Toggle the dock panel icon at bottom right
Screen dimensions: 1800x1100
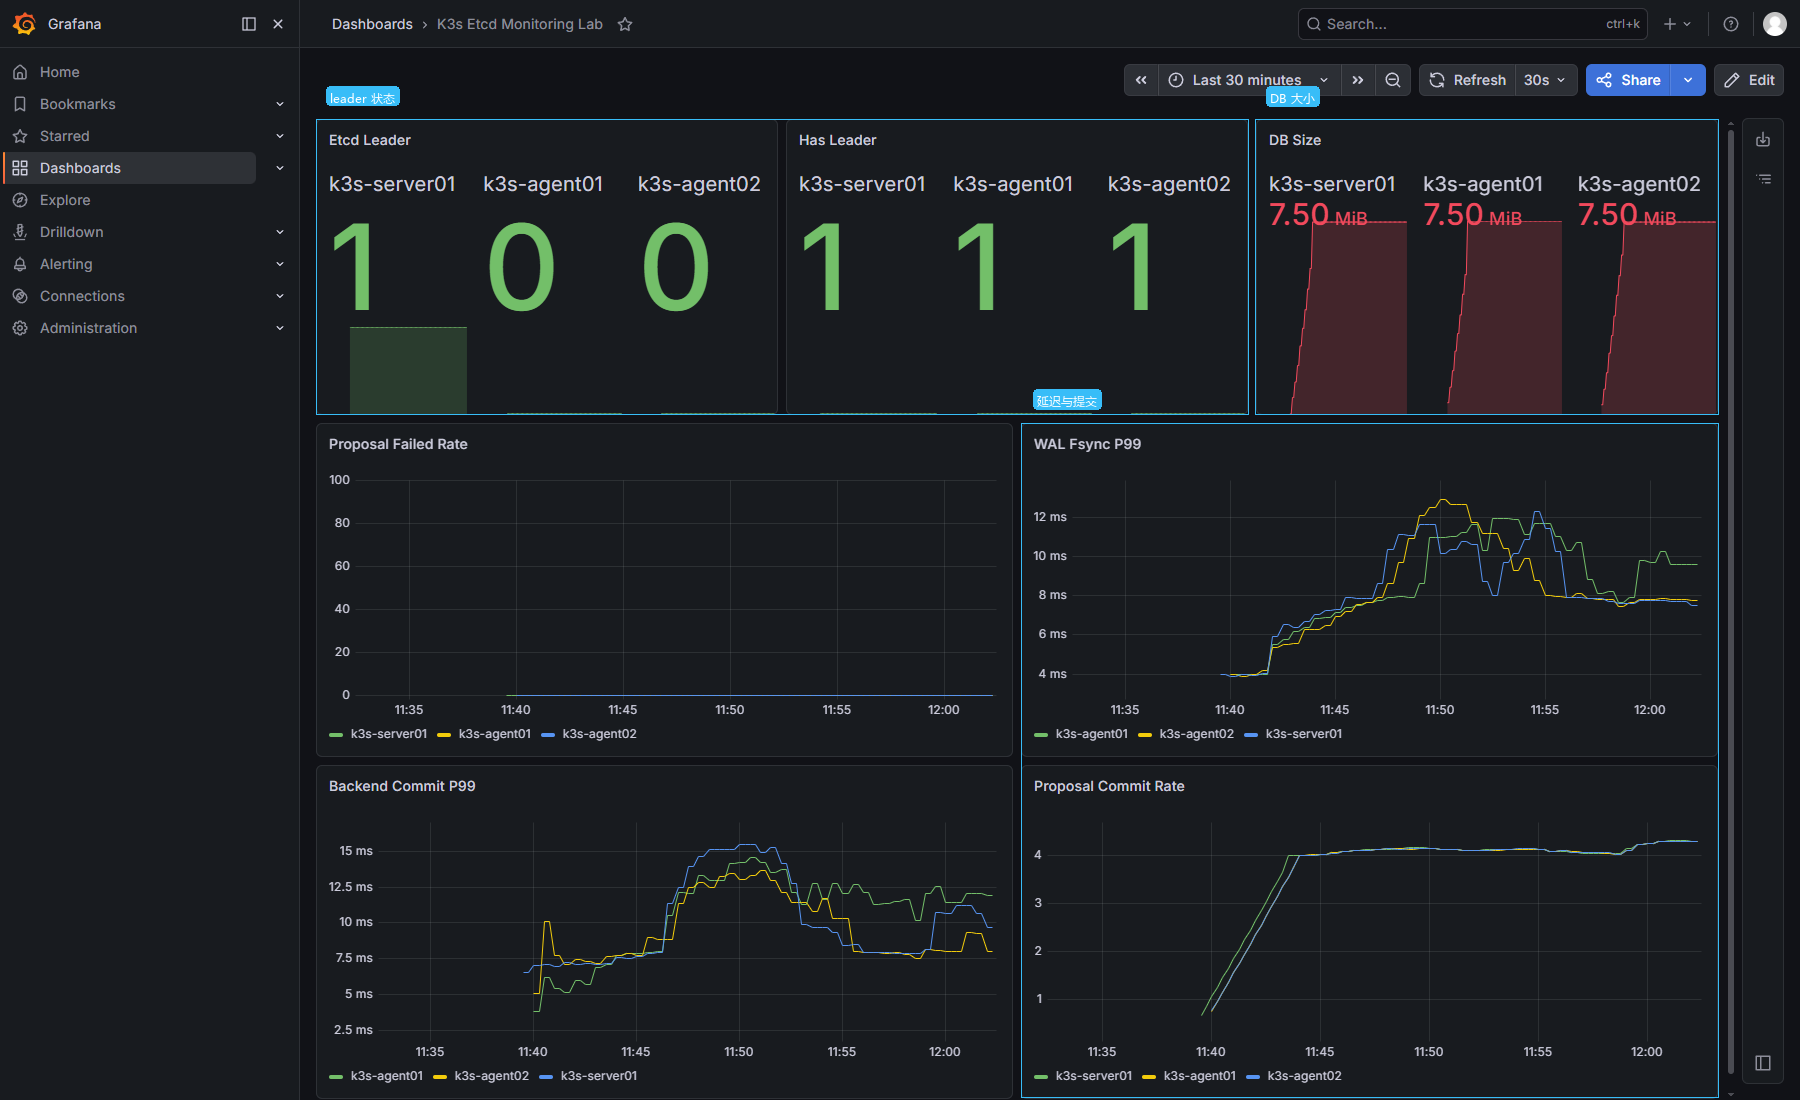tap(1763, 1063)
